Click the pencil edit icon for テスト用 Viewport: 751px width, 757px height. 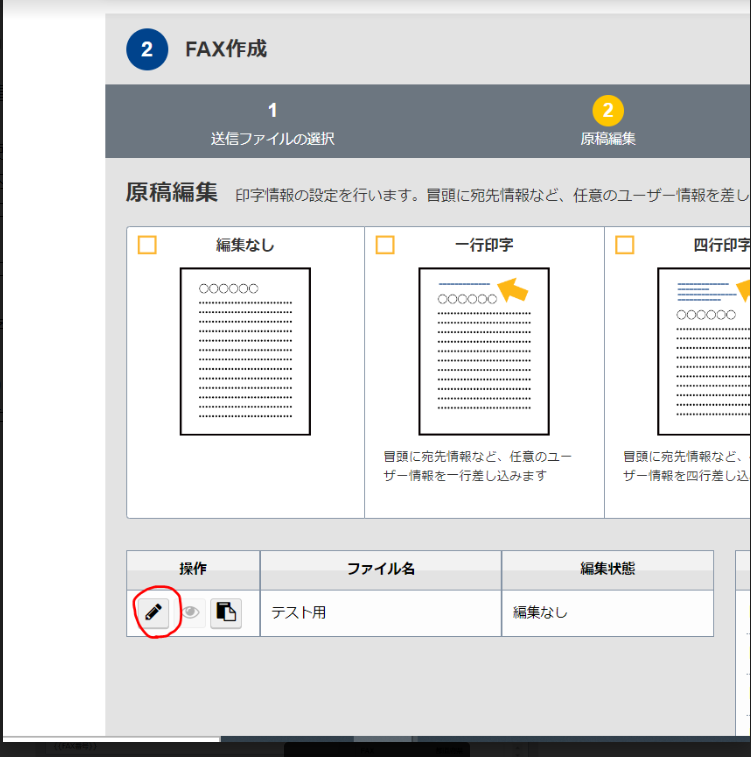(153, 613)
